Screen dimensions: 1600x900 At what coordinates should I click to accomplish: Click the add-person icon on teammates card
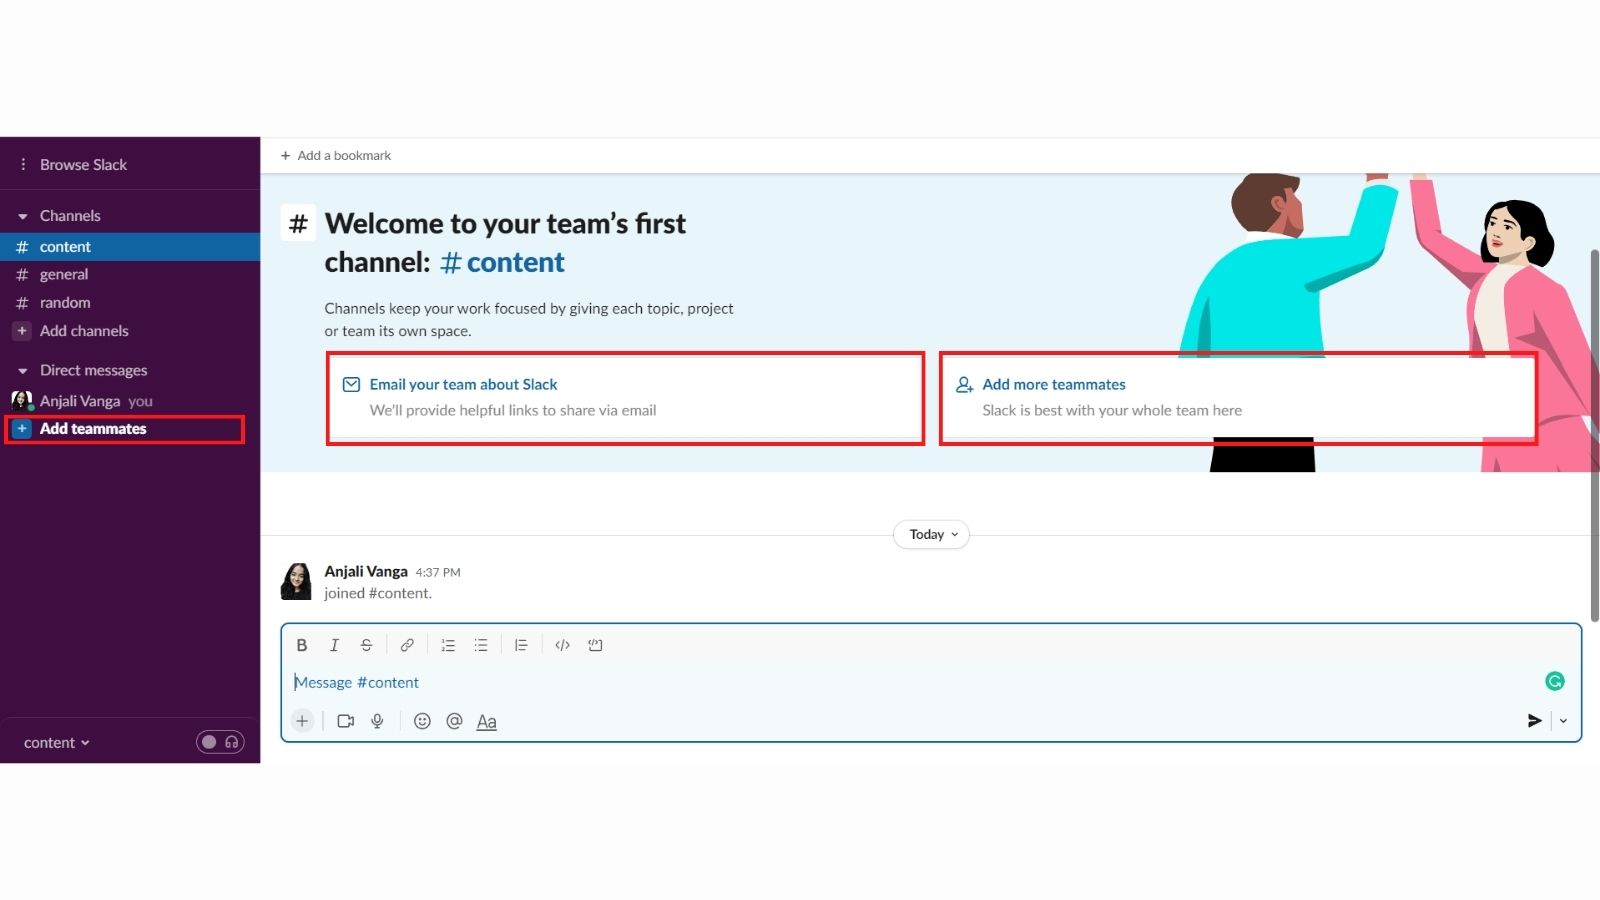(x=964, y=384)
